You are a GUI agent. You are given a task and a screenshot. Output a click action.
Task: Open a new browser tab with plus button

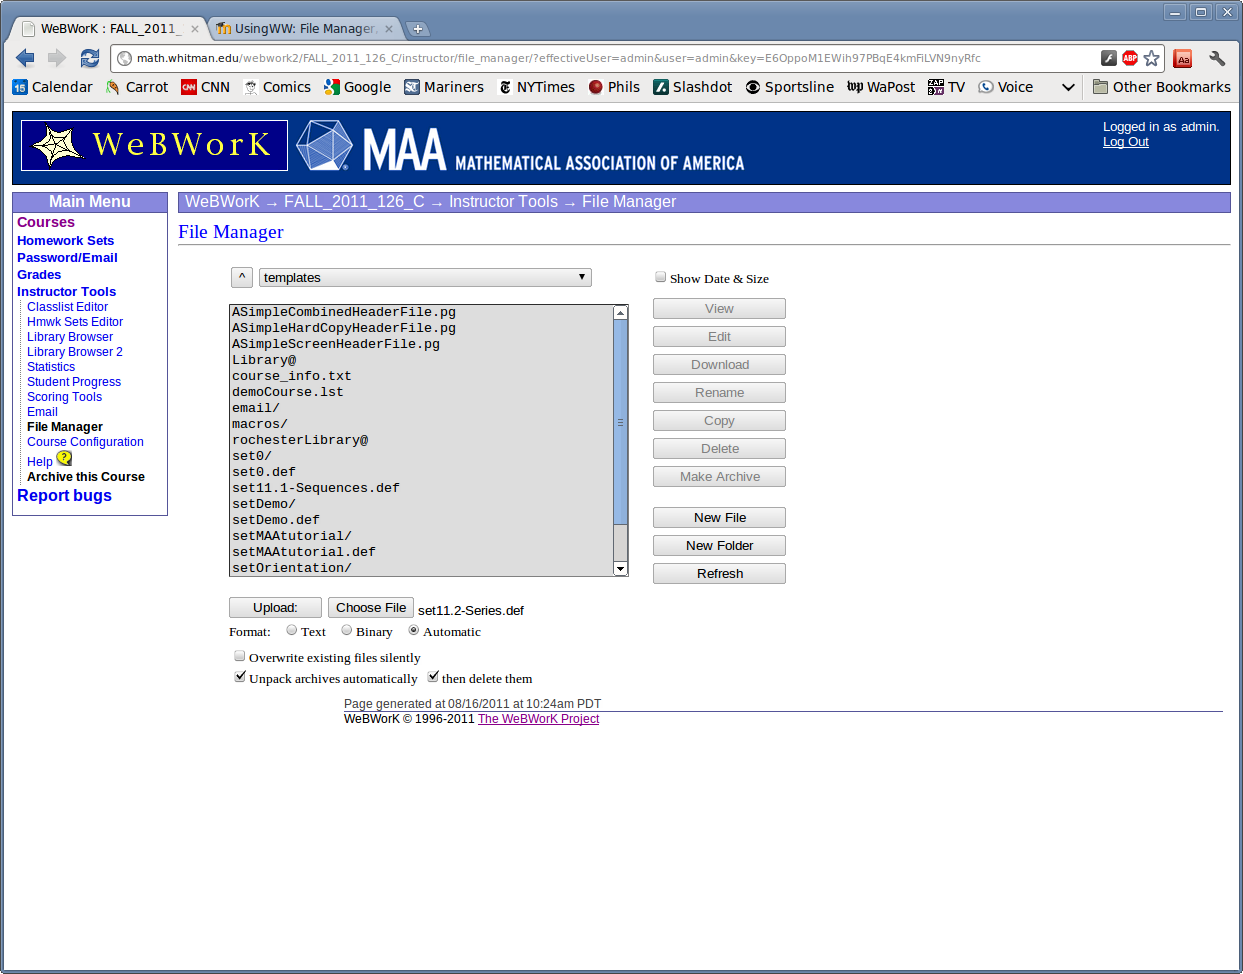click(x=418, y=29)
